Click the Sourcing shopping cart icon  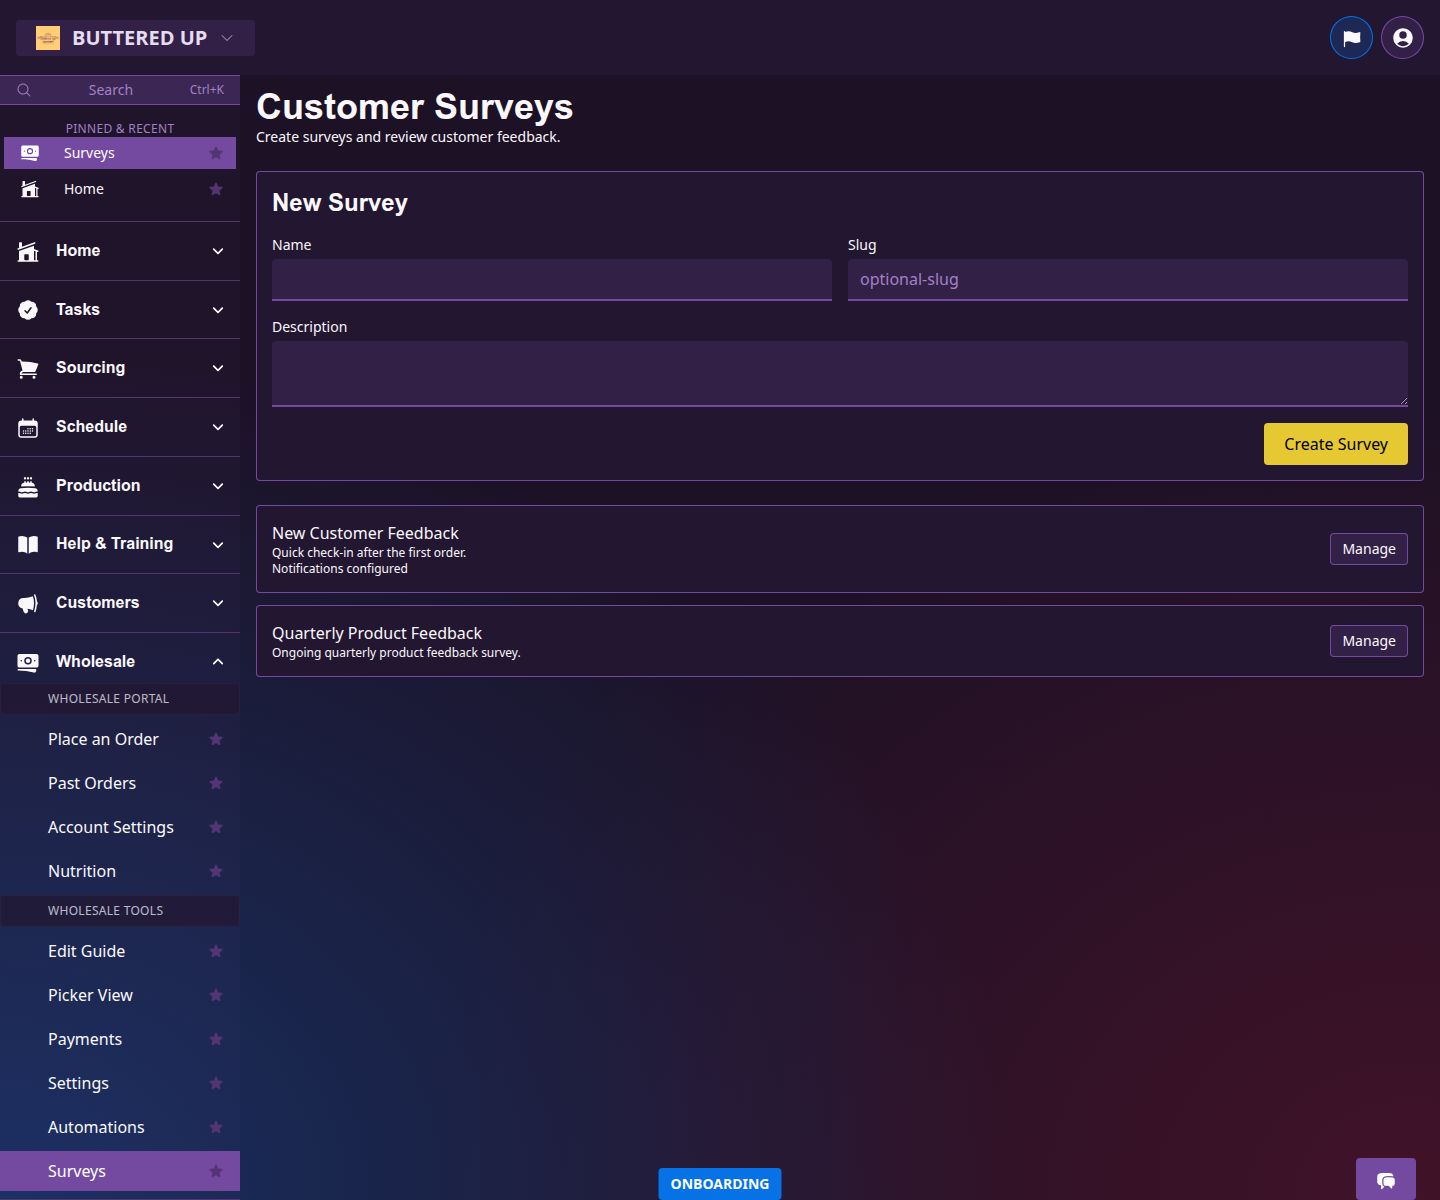27,367
